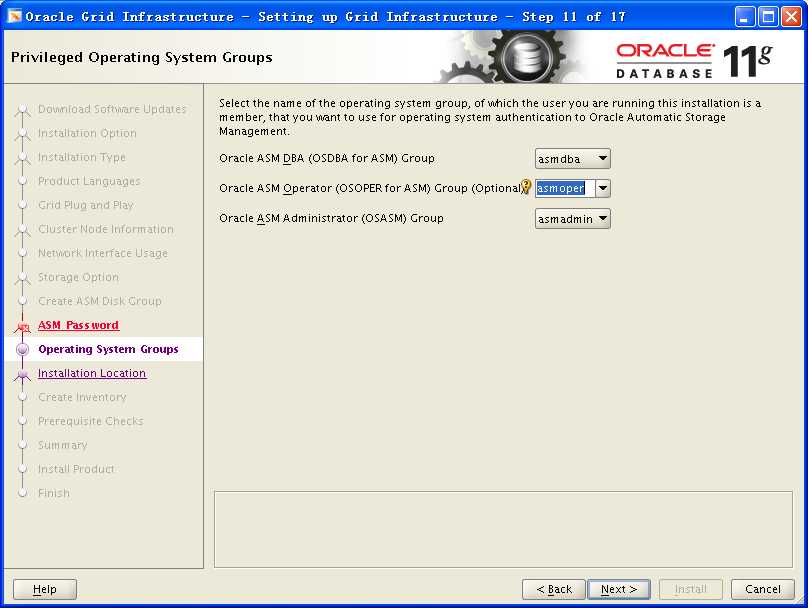Open the OSASM asmadmin group dropdown
The image size is (808, 608).
(x=573, y=218)
